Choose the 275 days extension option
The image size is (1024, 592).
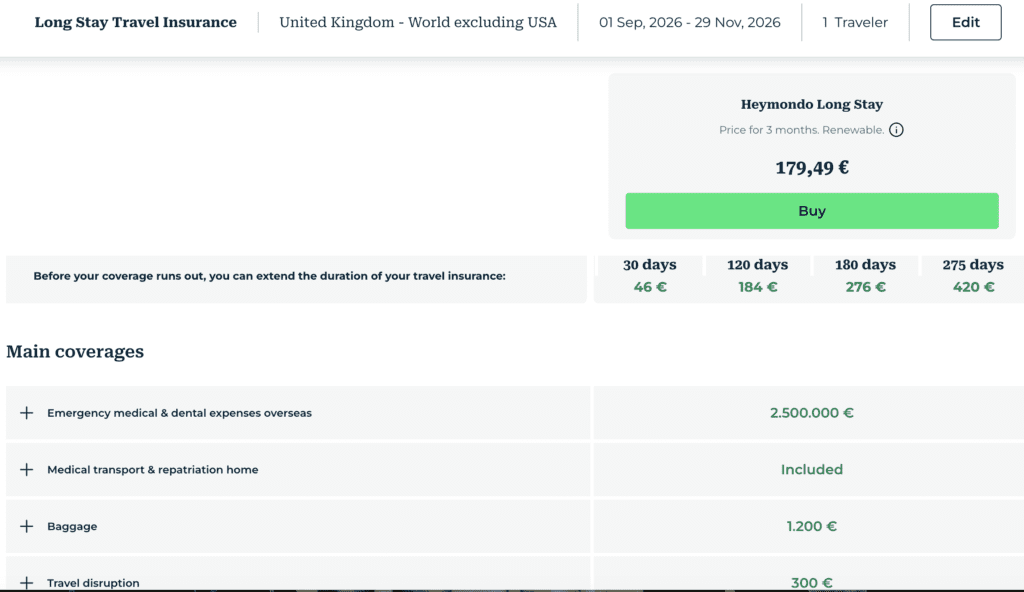point(972,276)
